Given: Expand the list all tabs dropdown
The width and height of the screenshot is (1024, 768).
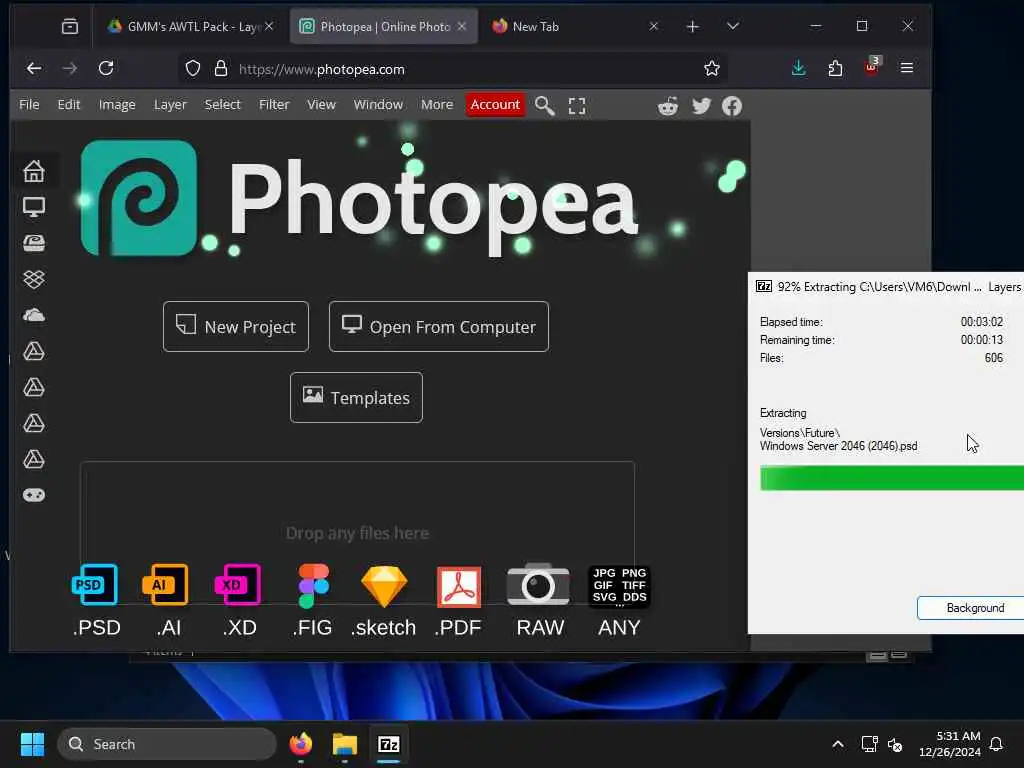Looking at the screenshot, I should point(733,26).
